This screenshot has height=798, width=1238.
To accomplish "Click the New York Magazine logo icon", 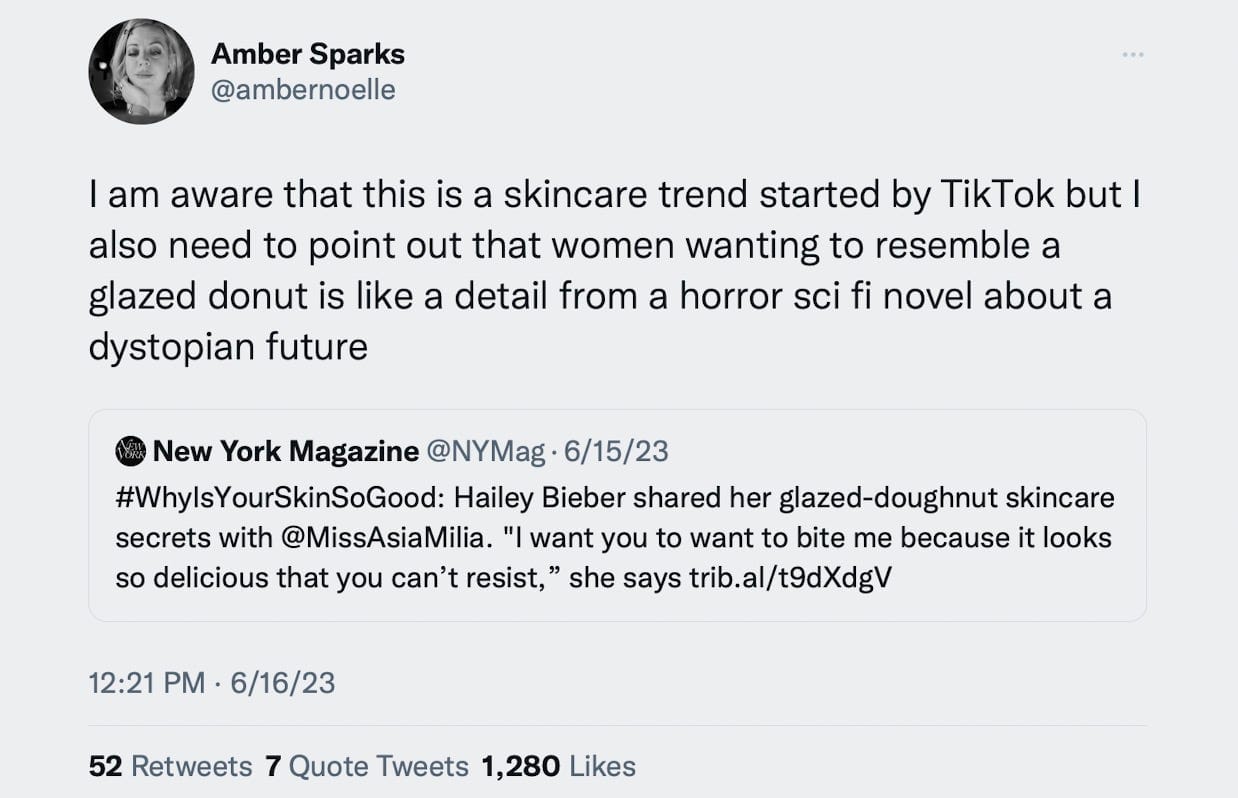I will 131,451.
